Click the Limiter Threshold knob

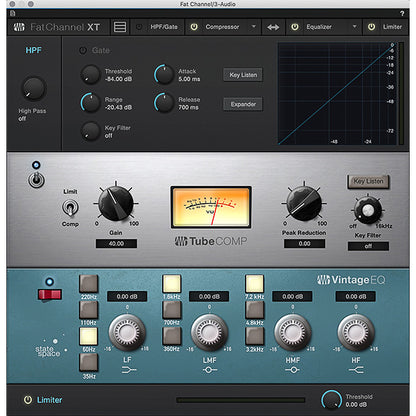[331, 400]
